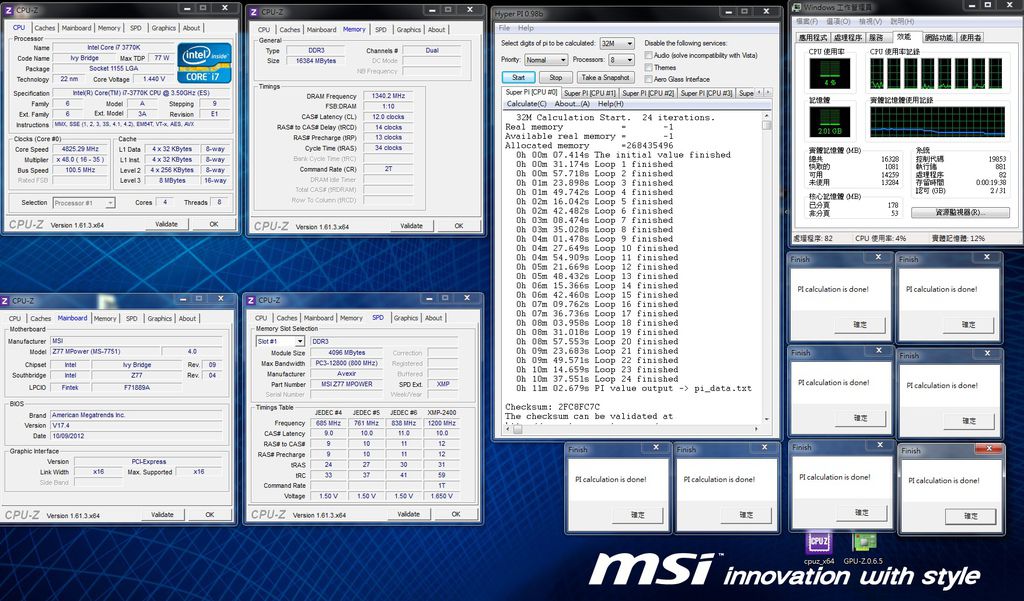Click the mainboard model Z77 MPower (MS-7751)
This screenshot has height=601, width=1024.
[x=104, y=351]
